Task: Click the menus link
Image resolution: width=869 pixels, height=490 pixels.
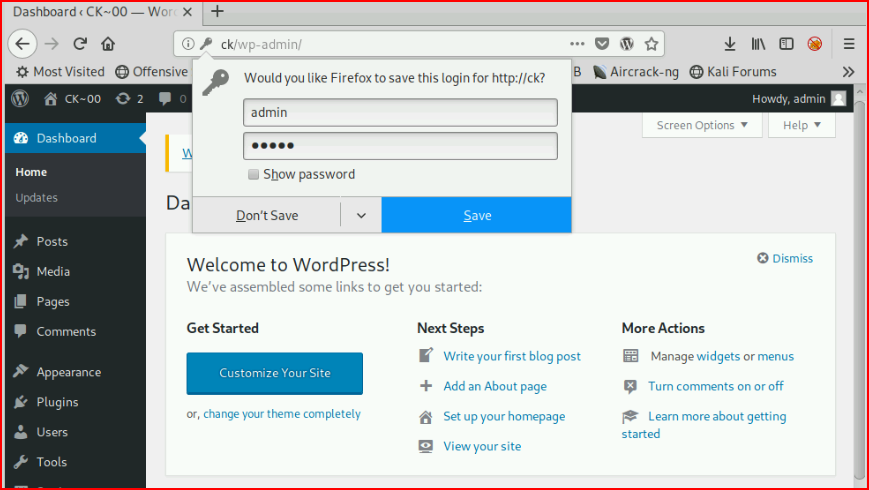Action: click(776, 356)
